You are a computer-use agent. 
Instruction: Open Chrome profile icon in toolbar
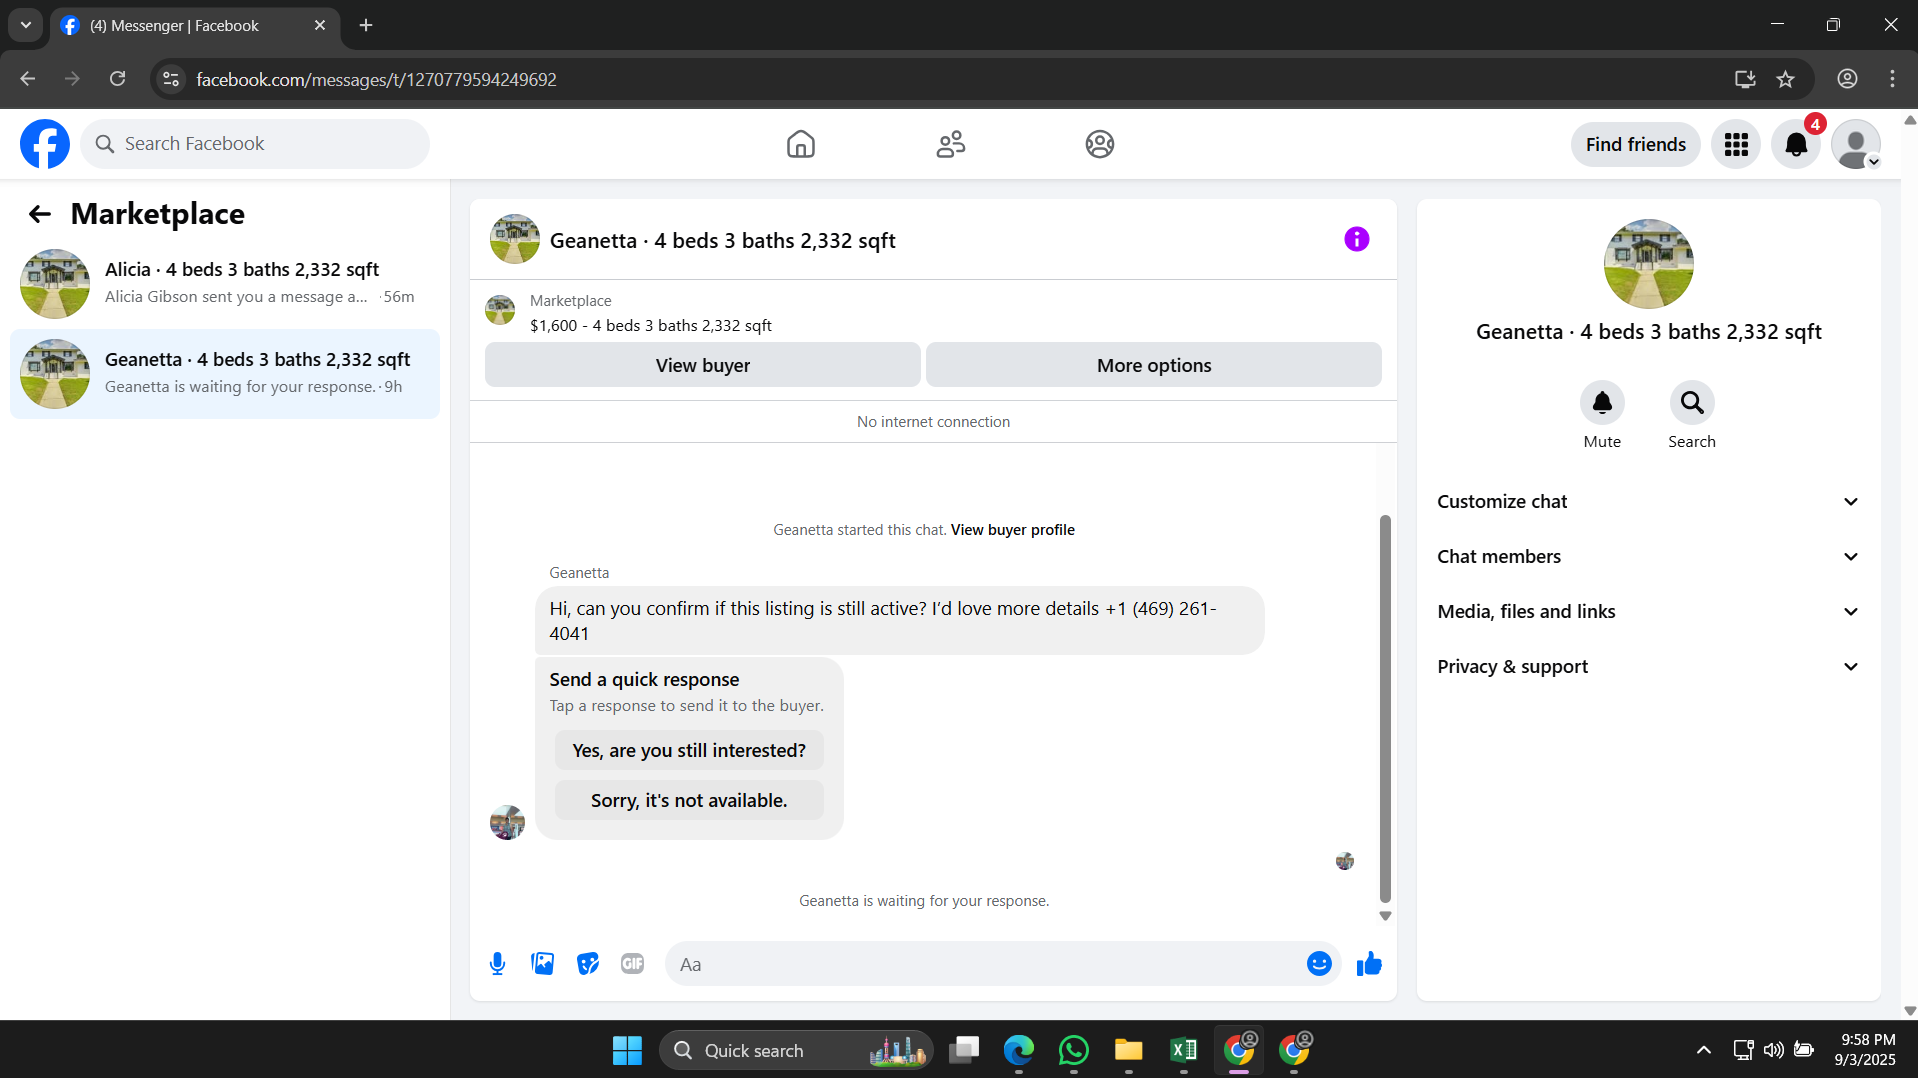coord(1847,79)
